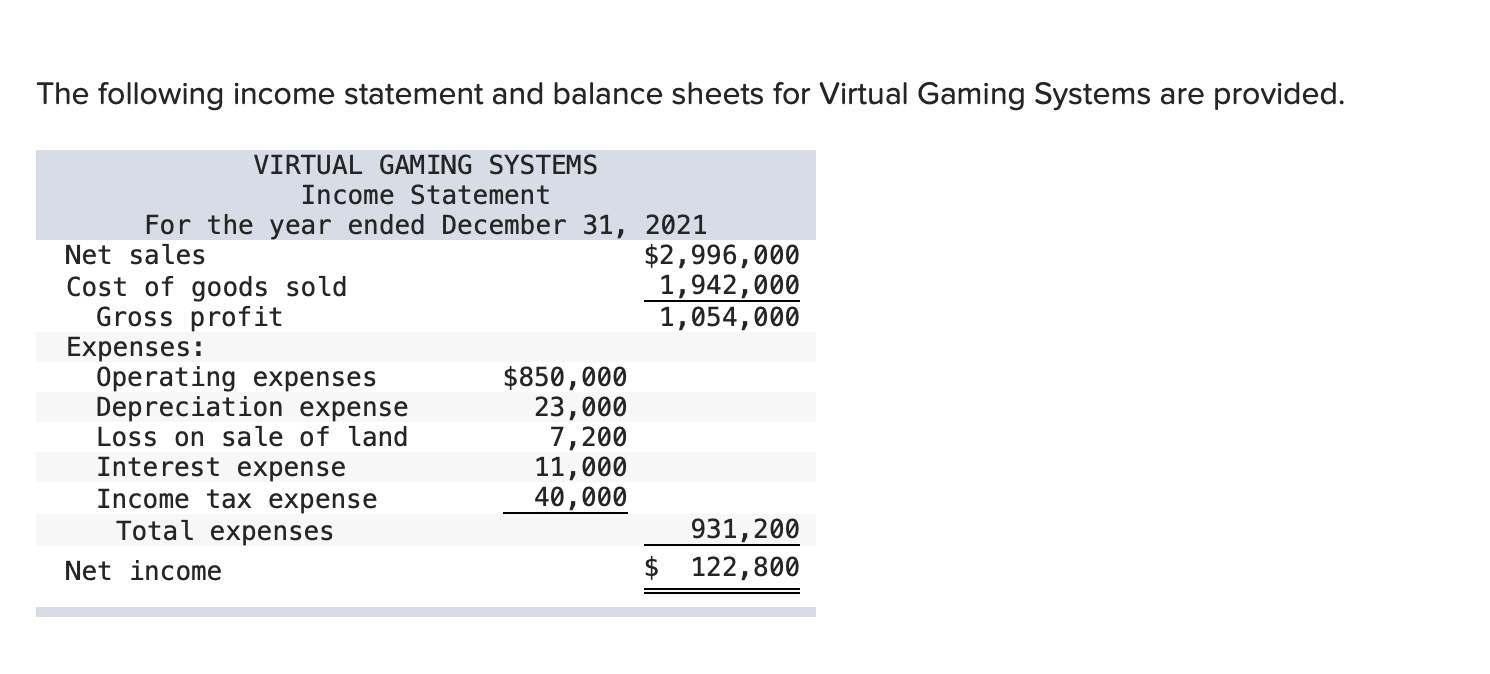Select the Depreciation expense row
1490x674 pixels.
click(x=250, y=407)
